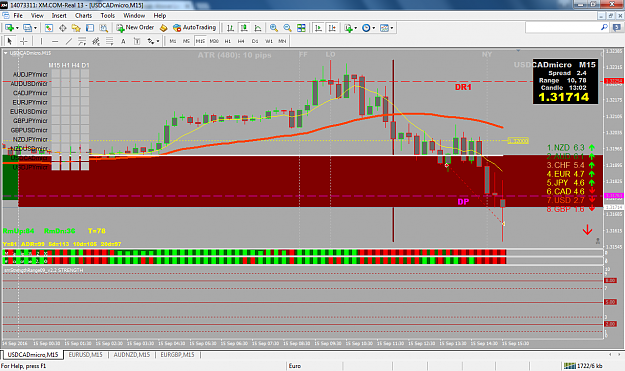Image resolution: width=625 pixels, height=371 pixels.
Task: Switch to the EURGBP,M15 chart tab
Action: coord(177,355)
